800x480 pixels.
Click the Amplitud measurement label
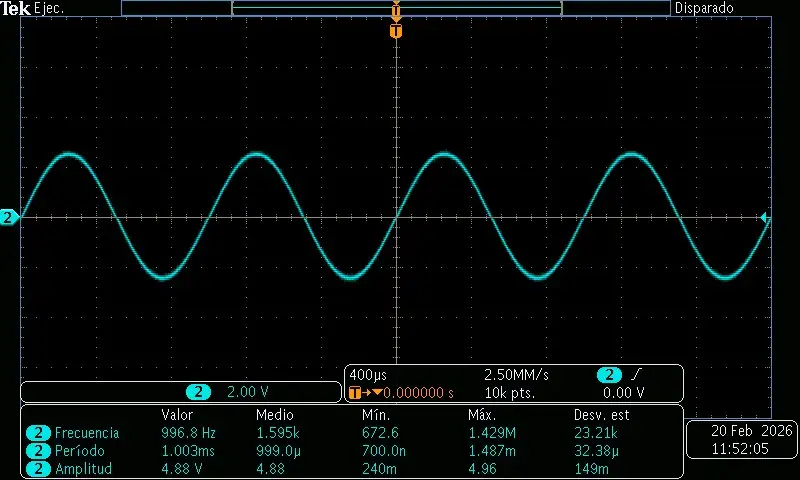coord(83,469)
